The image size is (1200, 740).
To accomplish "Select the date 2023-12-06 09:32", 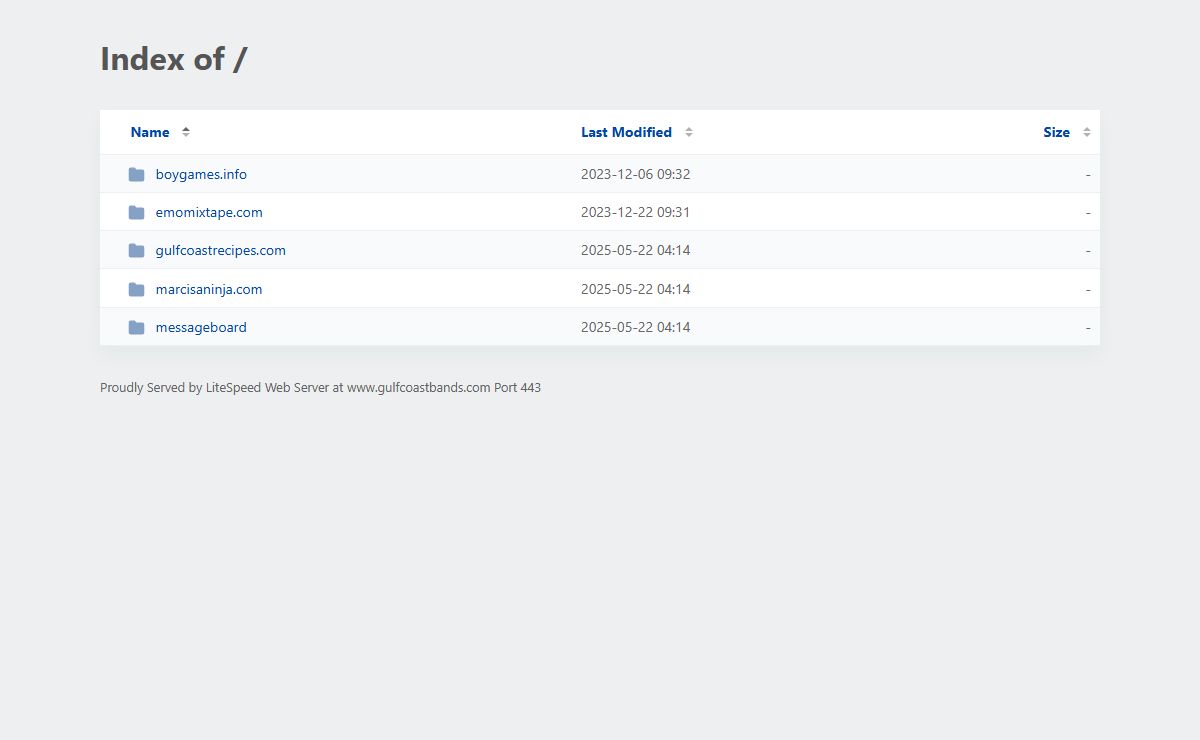I will coord(636,174).
